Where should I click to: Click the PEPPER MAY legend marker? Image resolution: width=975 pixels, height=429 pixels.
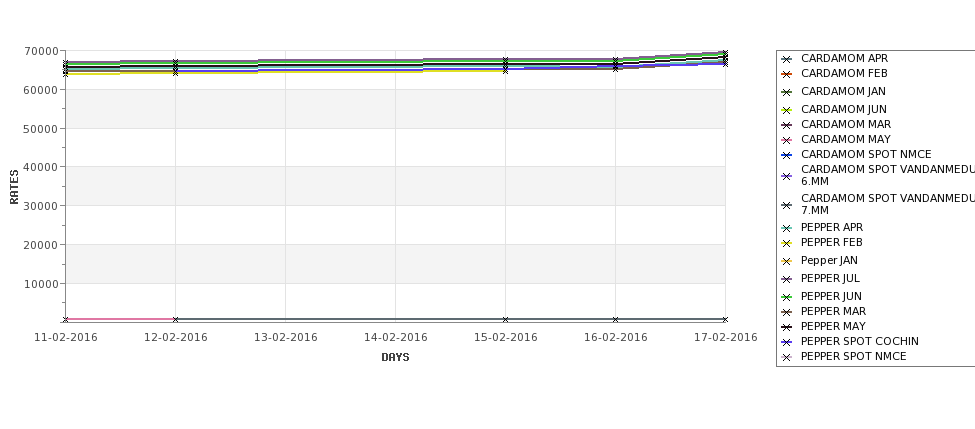[x=786, y=328]
